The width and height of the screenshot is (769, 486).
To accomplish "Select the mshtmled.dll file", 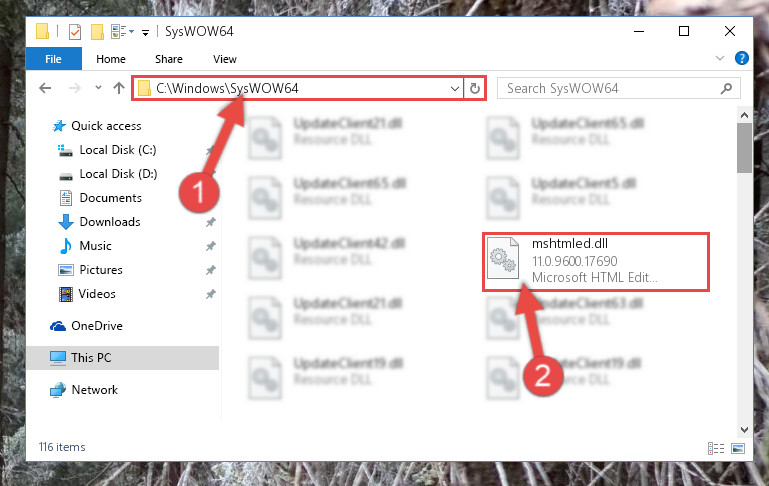I will [x=595, y=261].
